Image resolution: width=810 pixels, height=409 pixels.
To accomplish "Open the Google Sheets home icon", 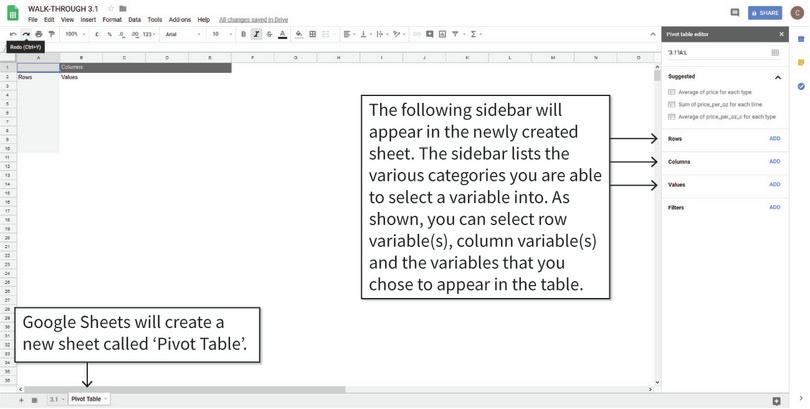I will pyautogui.click(x=13, y=13).
